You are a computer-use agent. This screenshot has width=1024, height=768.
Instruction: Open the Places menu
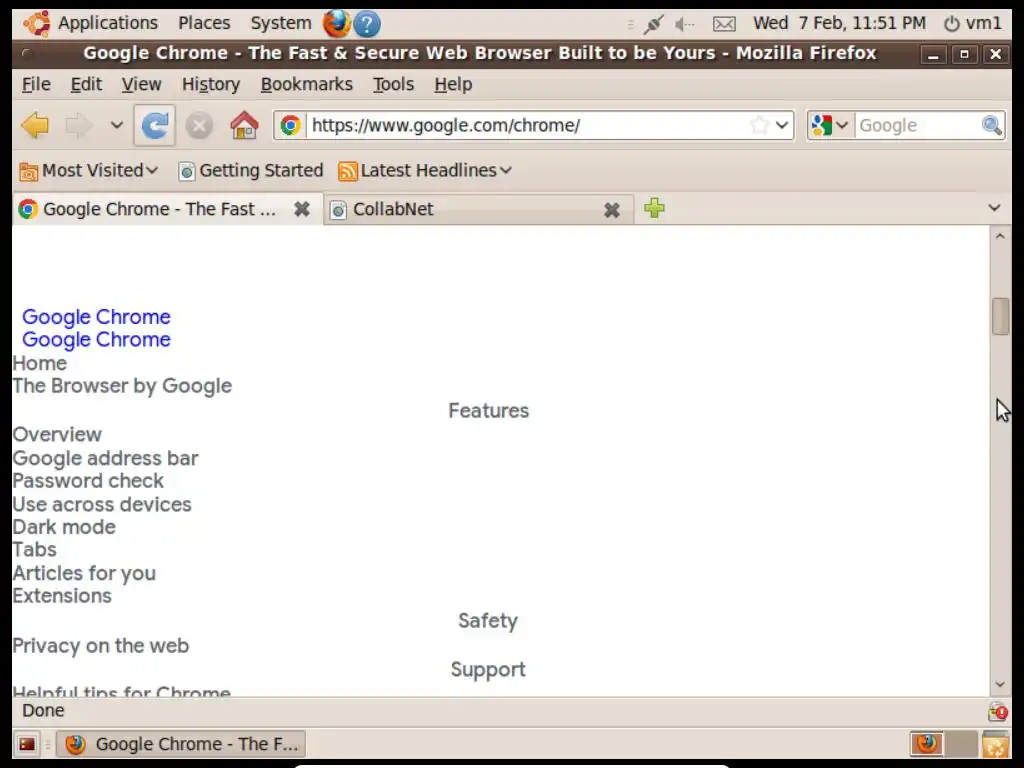click(x=204, y=23)
